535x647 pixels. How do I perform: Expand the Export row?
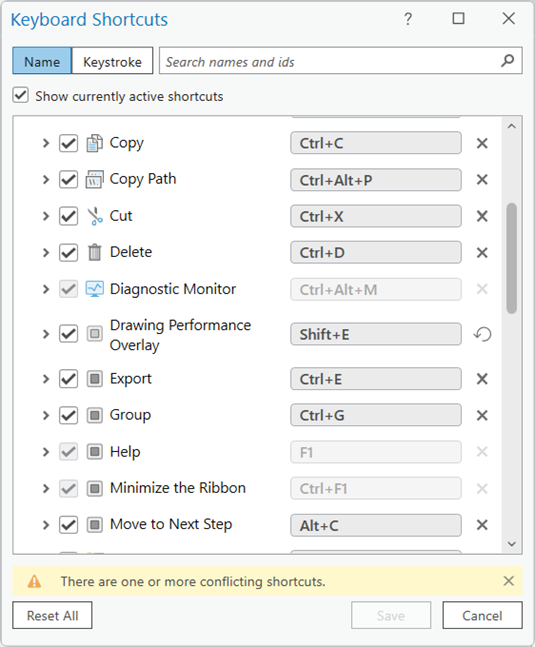coord(46,379)
